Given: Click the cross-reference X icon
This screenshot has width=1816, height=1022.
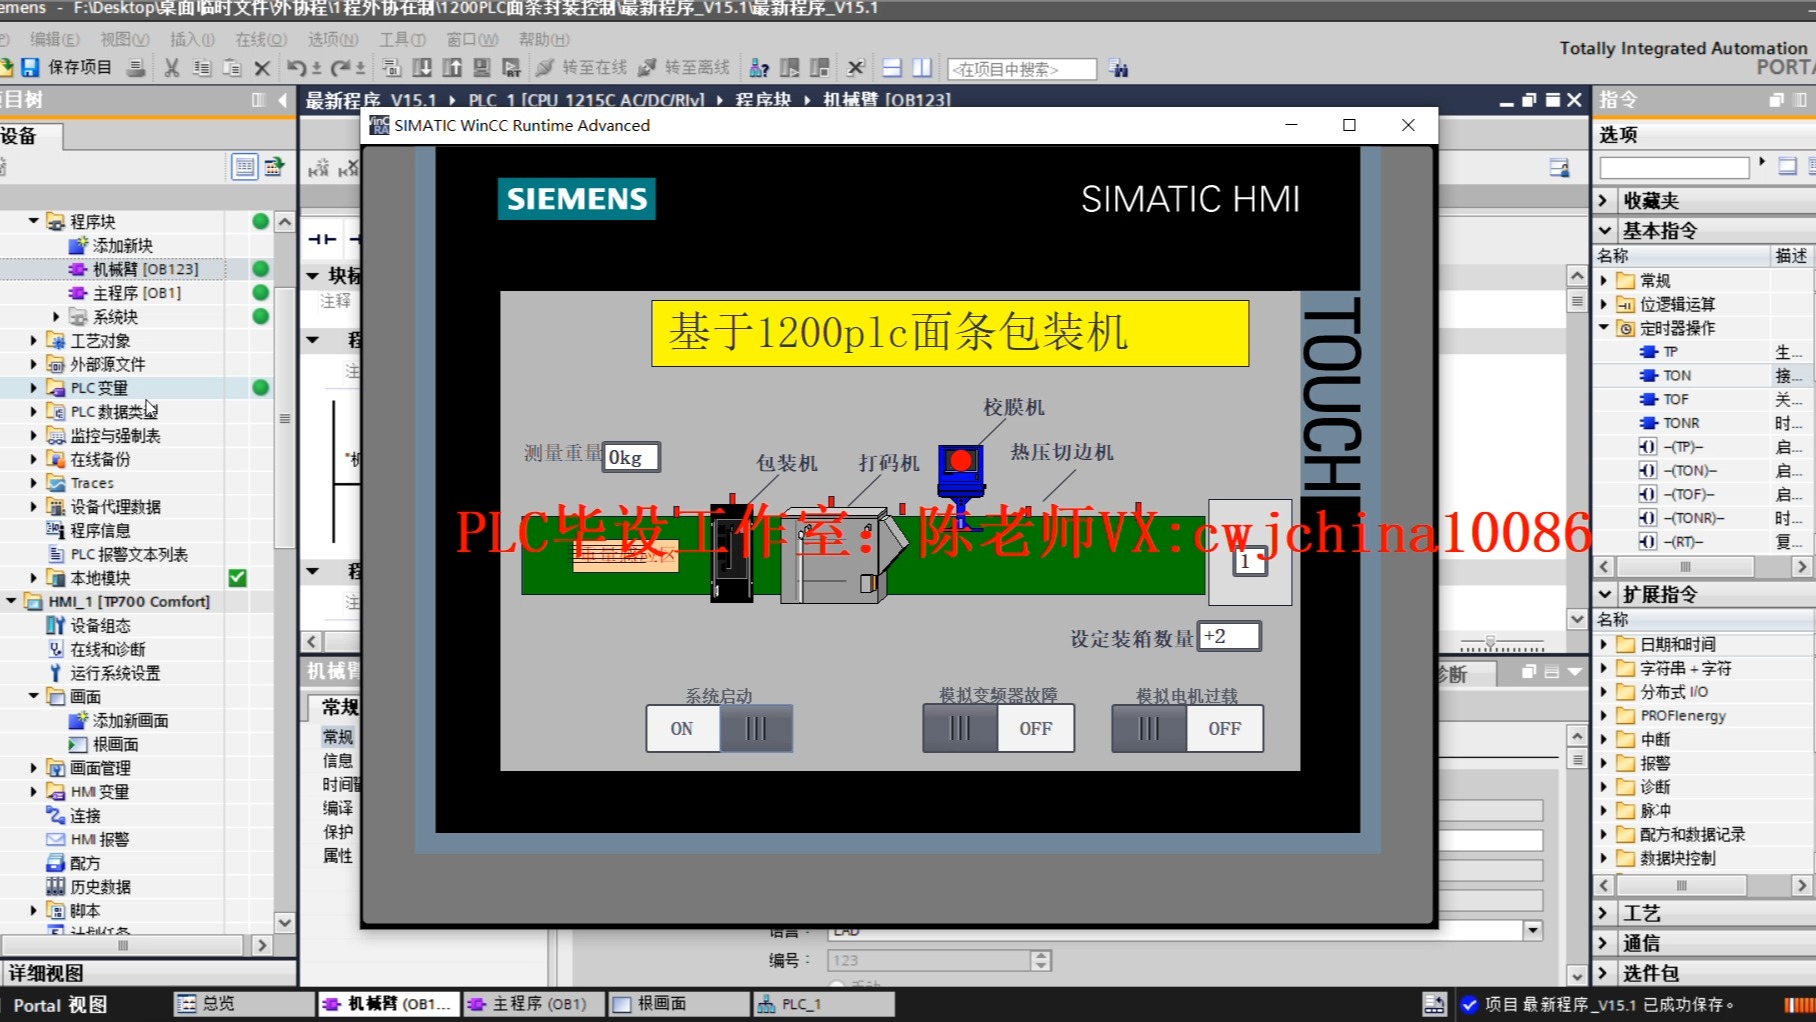Looking at the screenshot, I should coord(855,68).
